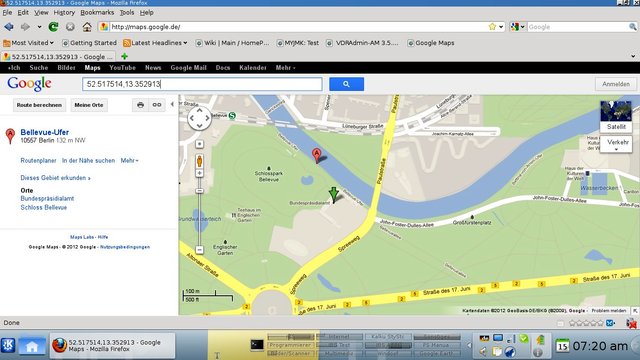Click the Google logo
Viewport: 640px width, 360px height.
(29, 84)
